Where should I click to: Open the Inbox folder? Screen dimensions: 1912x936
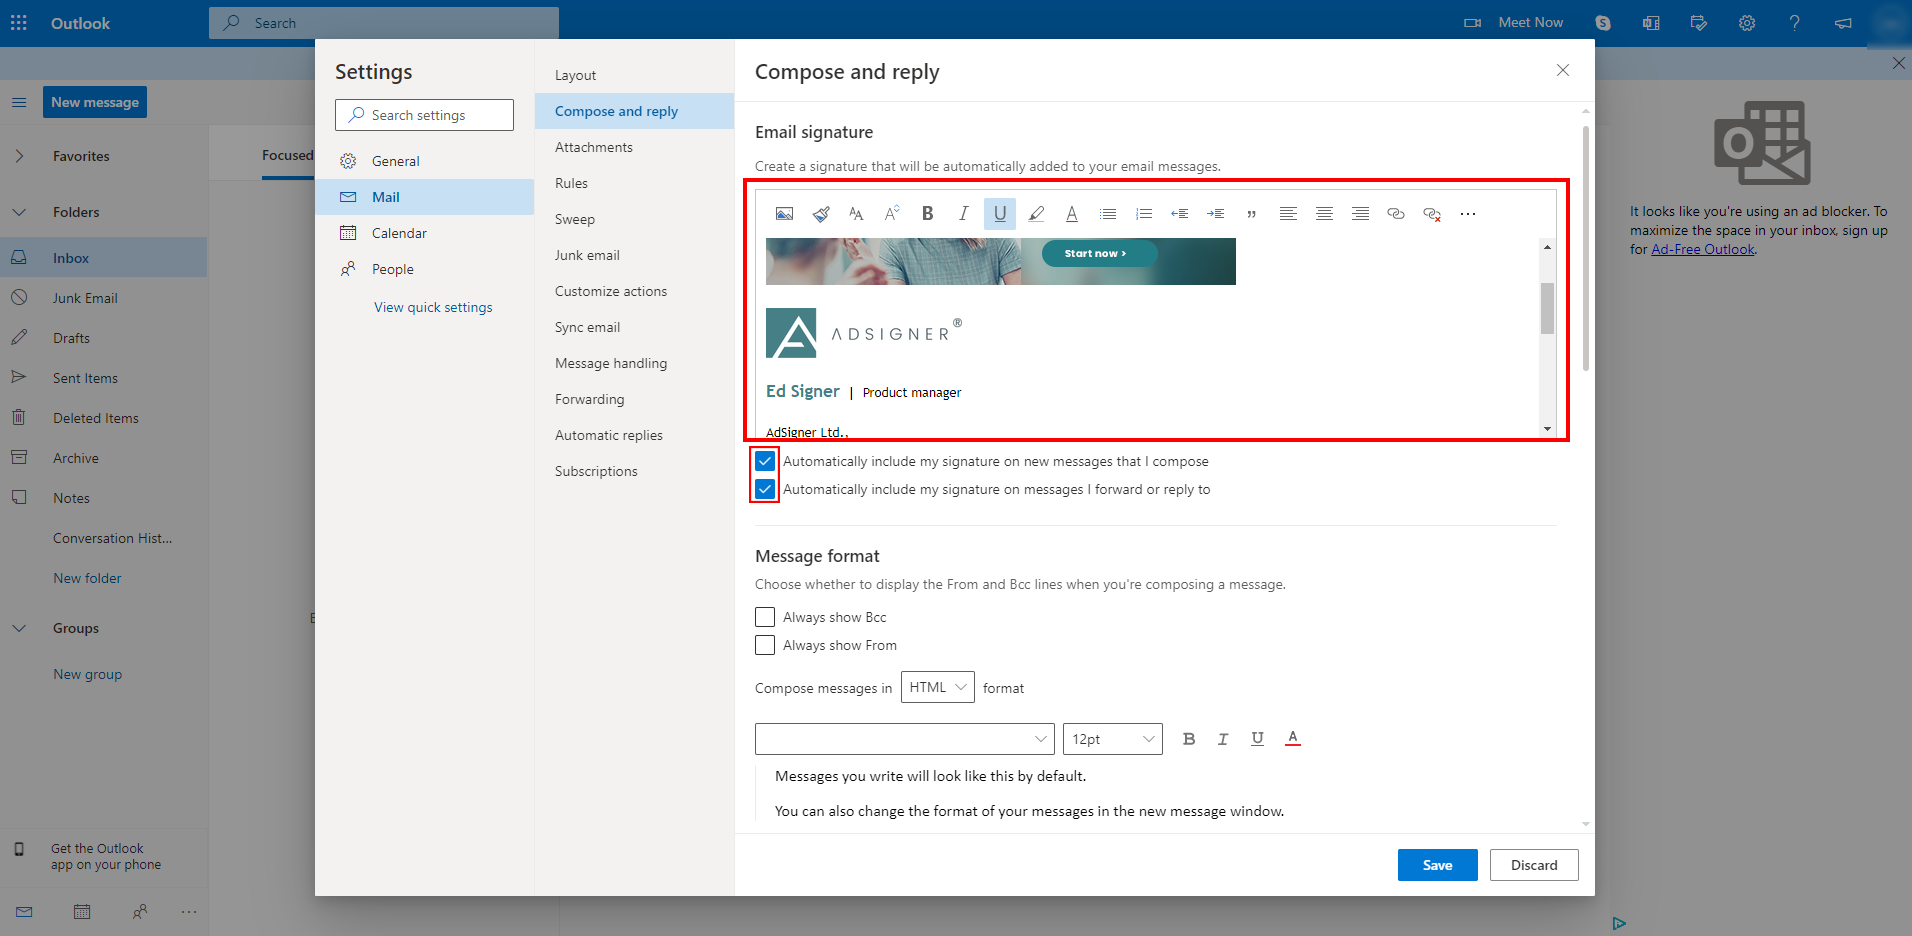[x=104, y=257]
